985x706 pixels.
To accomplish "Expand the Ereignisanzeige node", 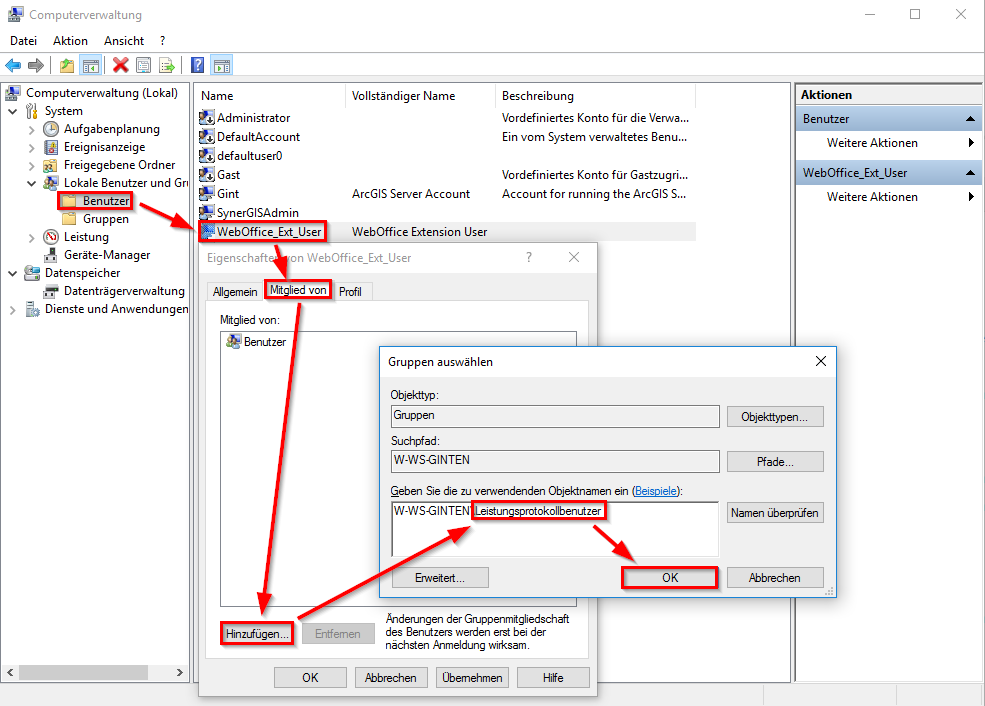I will (31, 148).
